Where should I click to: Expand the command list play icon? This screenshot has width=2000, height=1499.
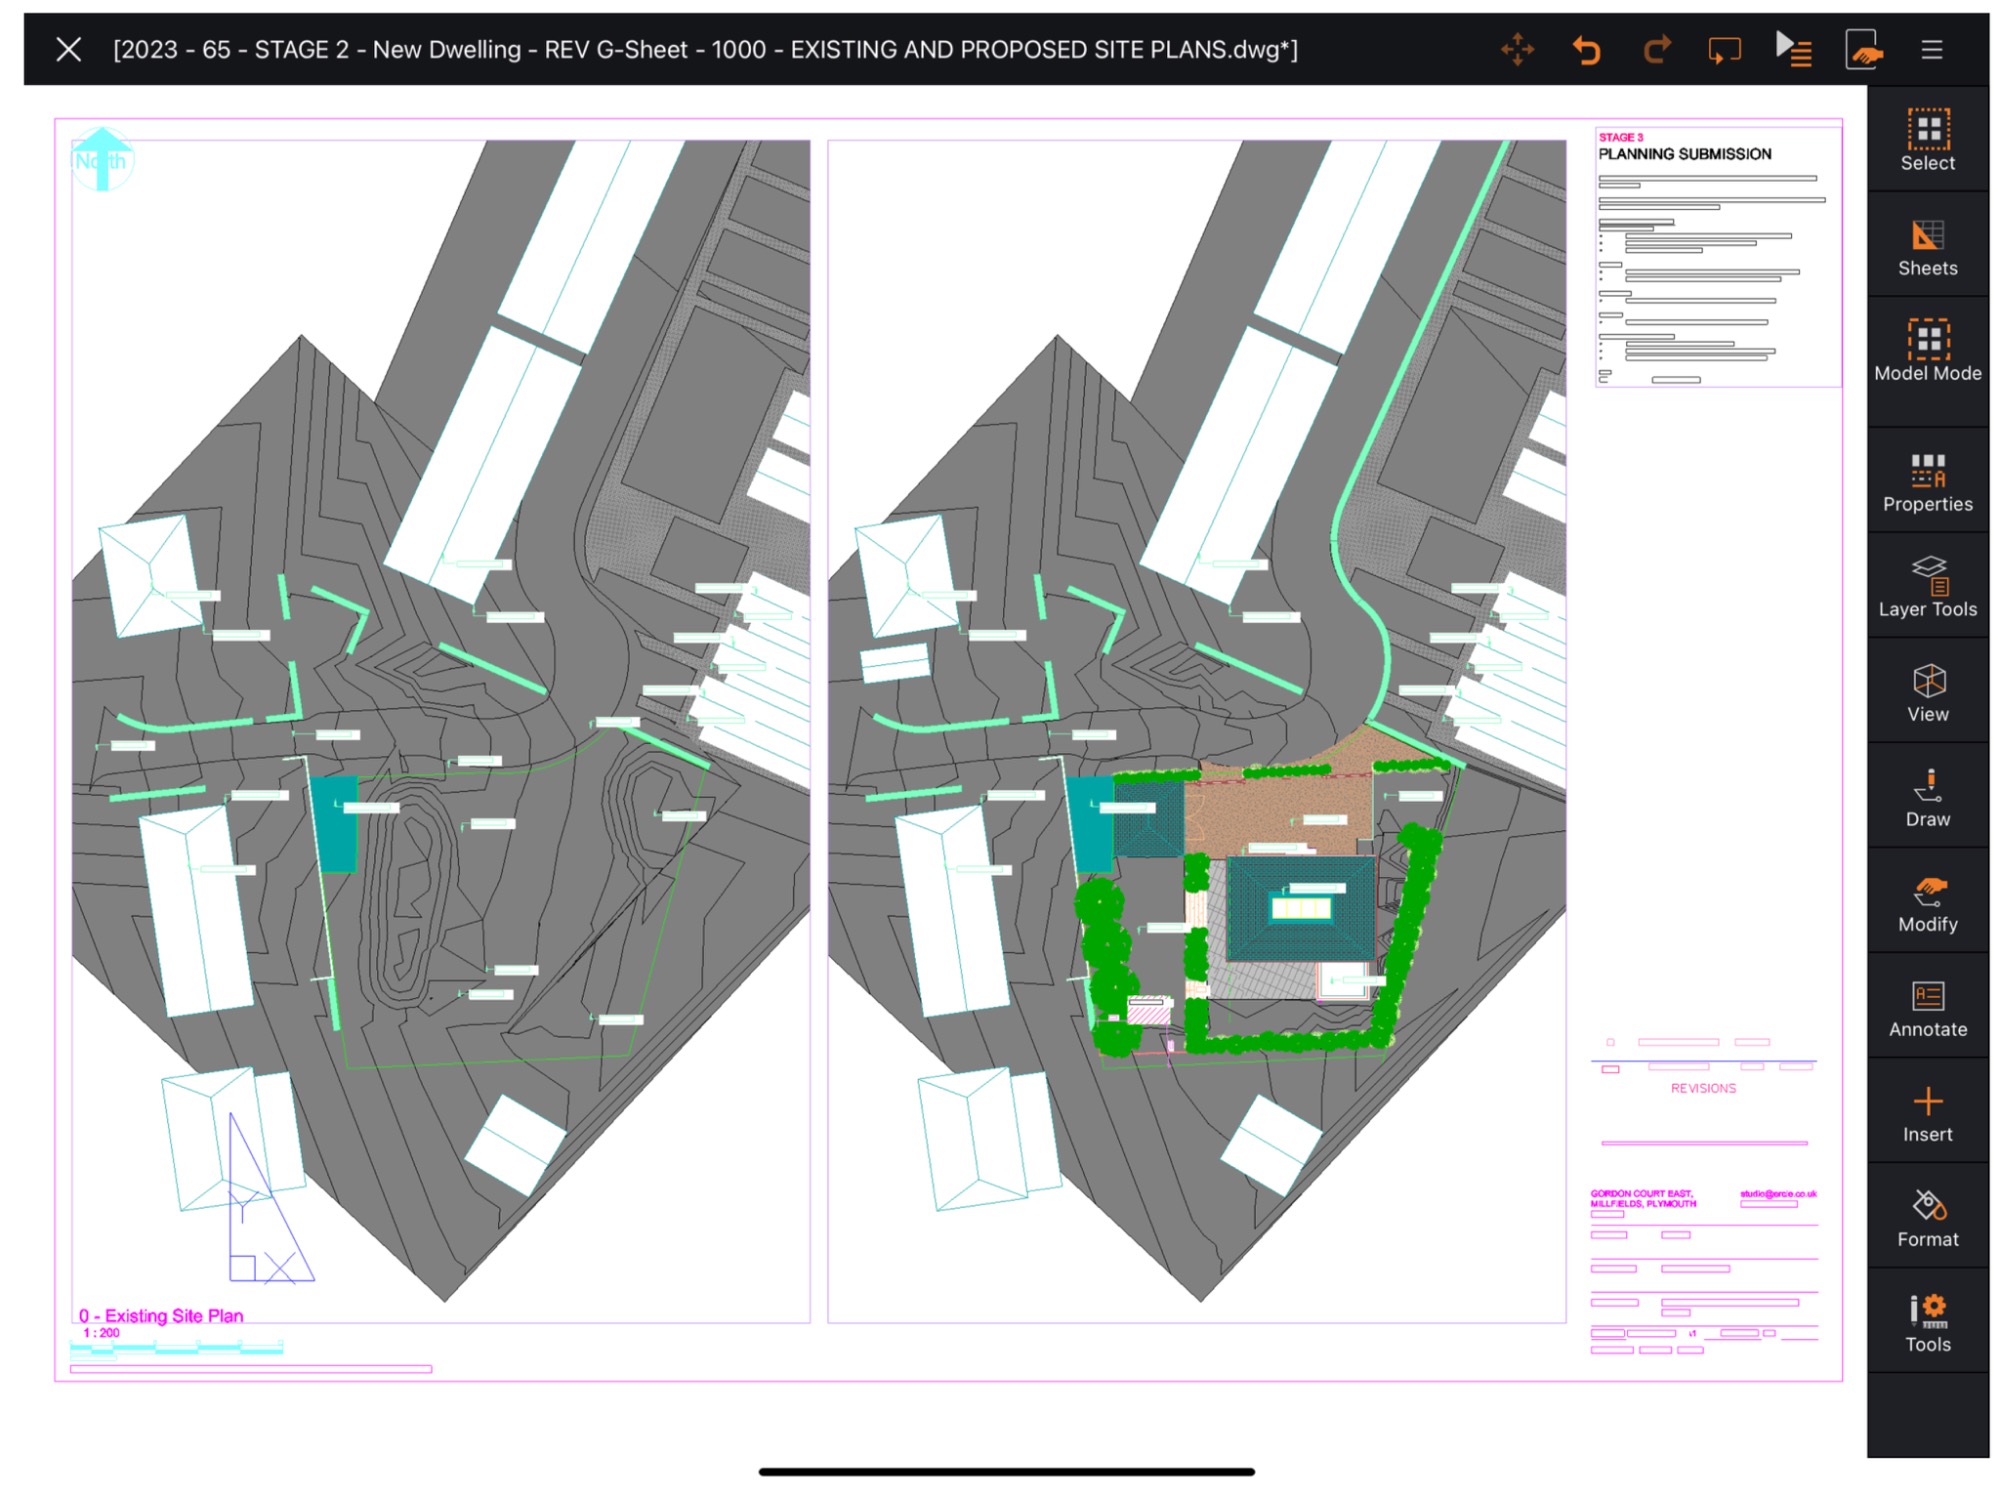[x=1793, y=49]
